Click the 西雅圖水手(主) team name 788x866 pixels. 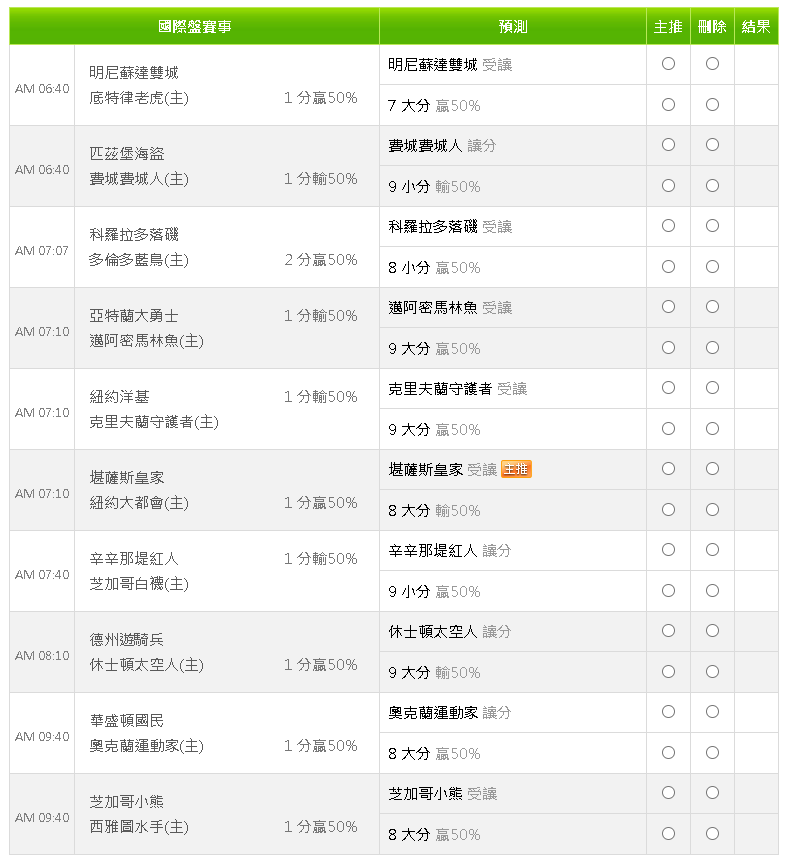(x=138, y=827)
